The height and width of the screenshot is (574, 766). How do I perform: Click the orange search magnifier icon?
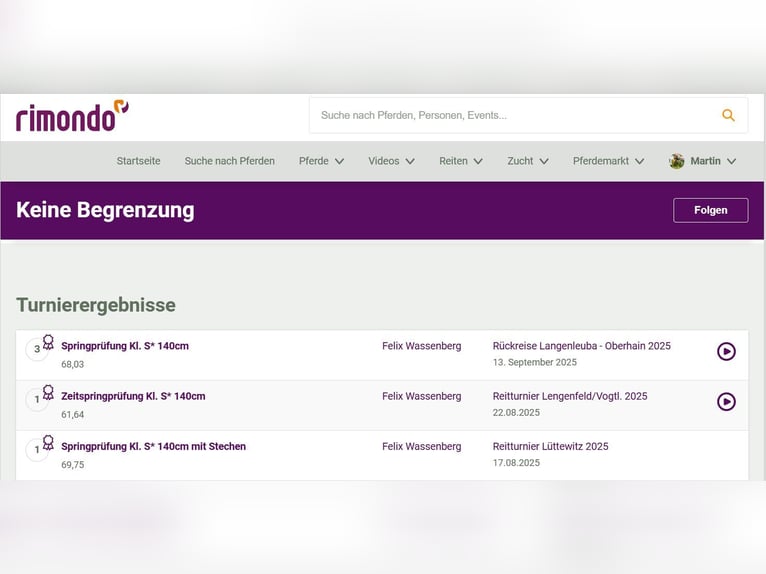[728, 115]
